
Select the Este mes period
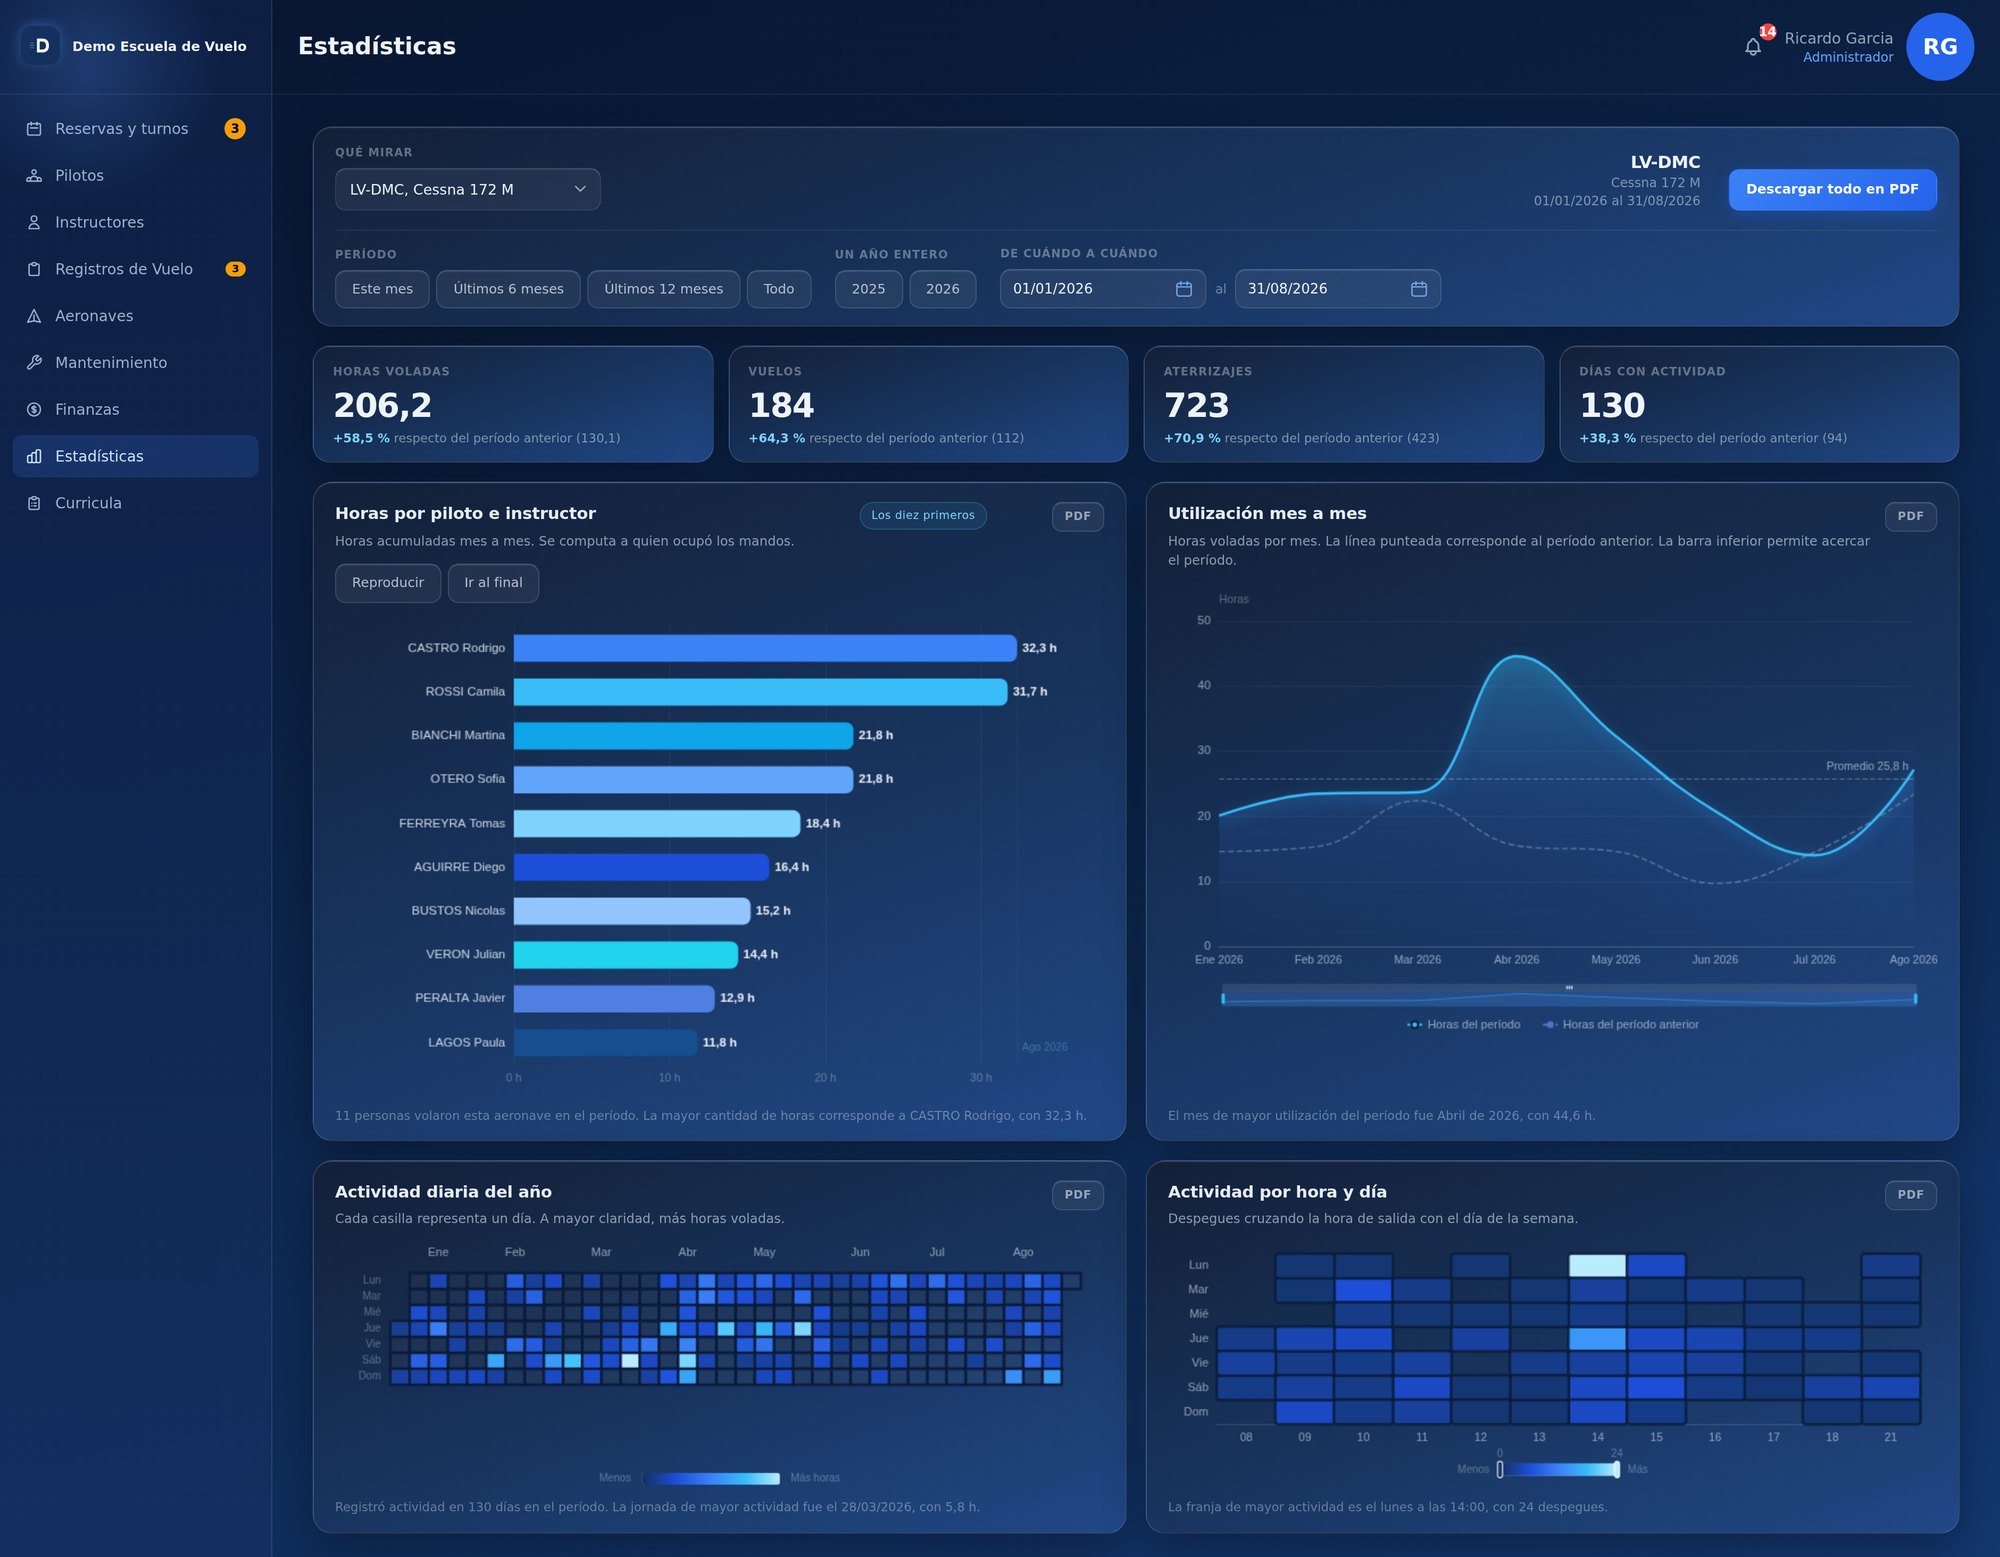pos(382,289)
